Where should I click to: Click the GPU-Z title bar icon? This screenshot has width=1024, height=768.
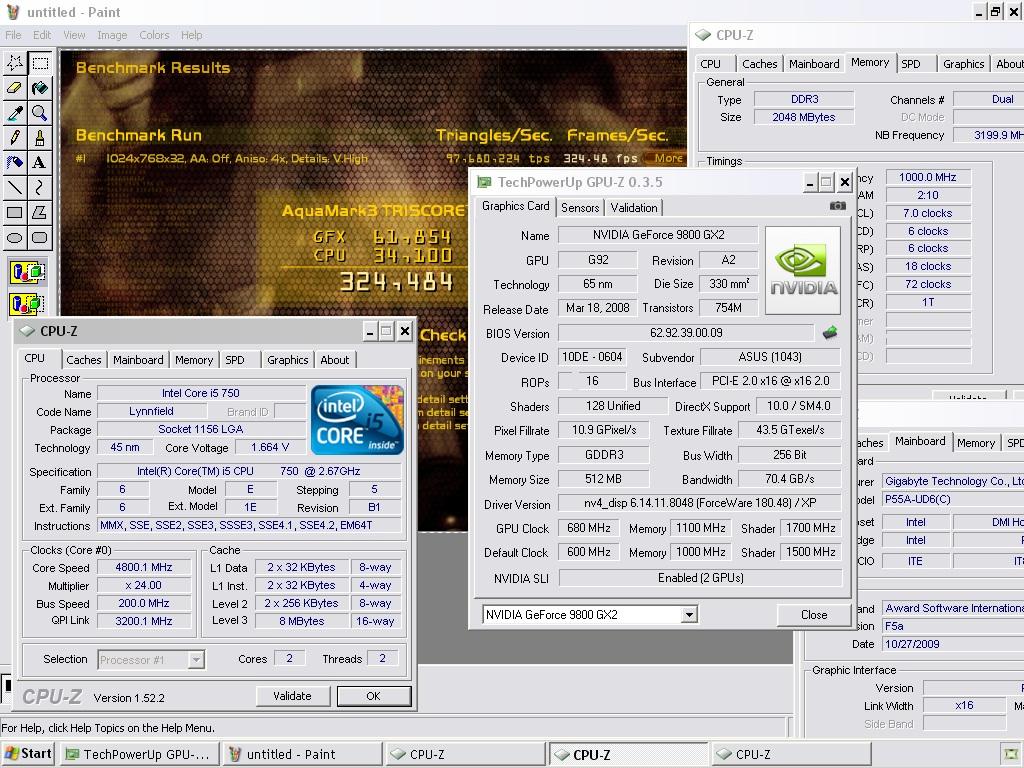pyautogui.click(x=484, y=182)
